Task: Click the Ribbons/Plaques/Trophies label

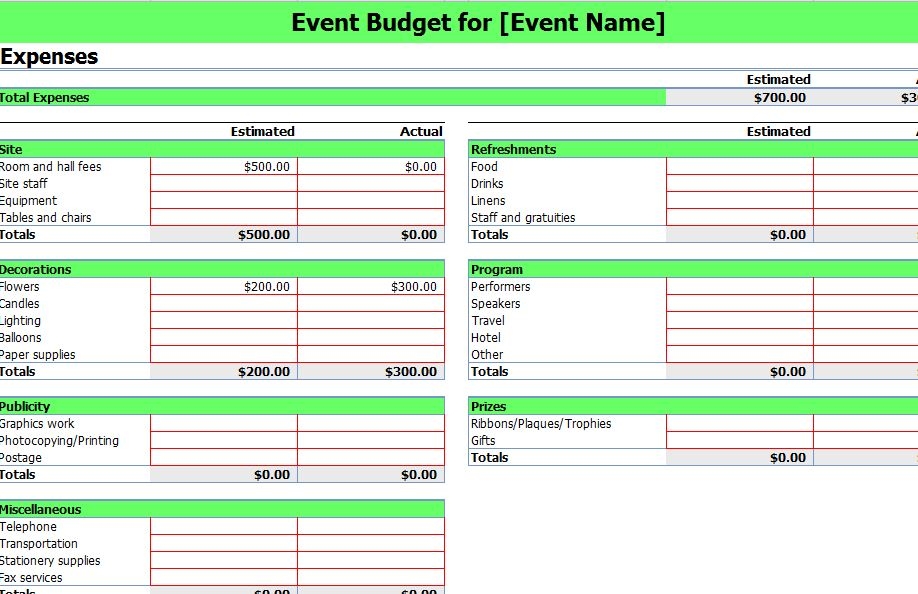Action: click(541, 424)
